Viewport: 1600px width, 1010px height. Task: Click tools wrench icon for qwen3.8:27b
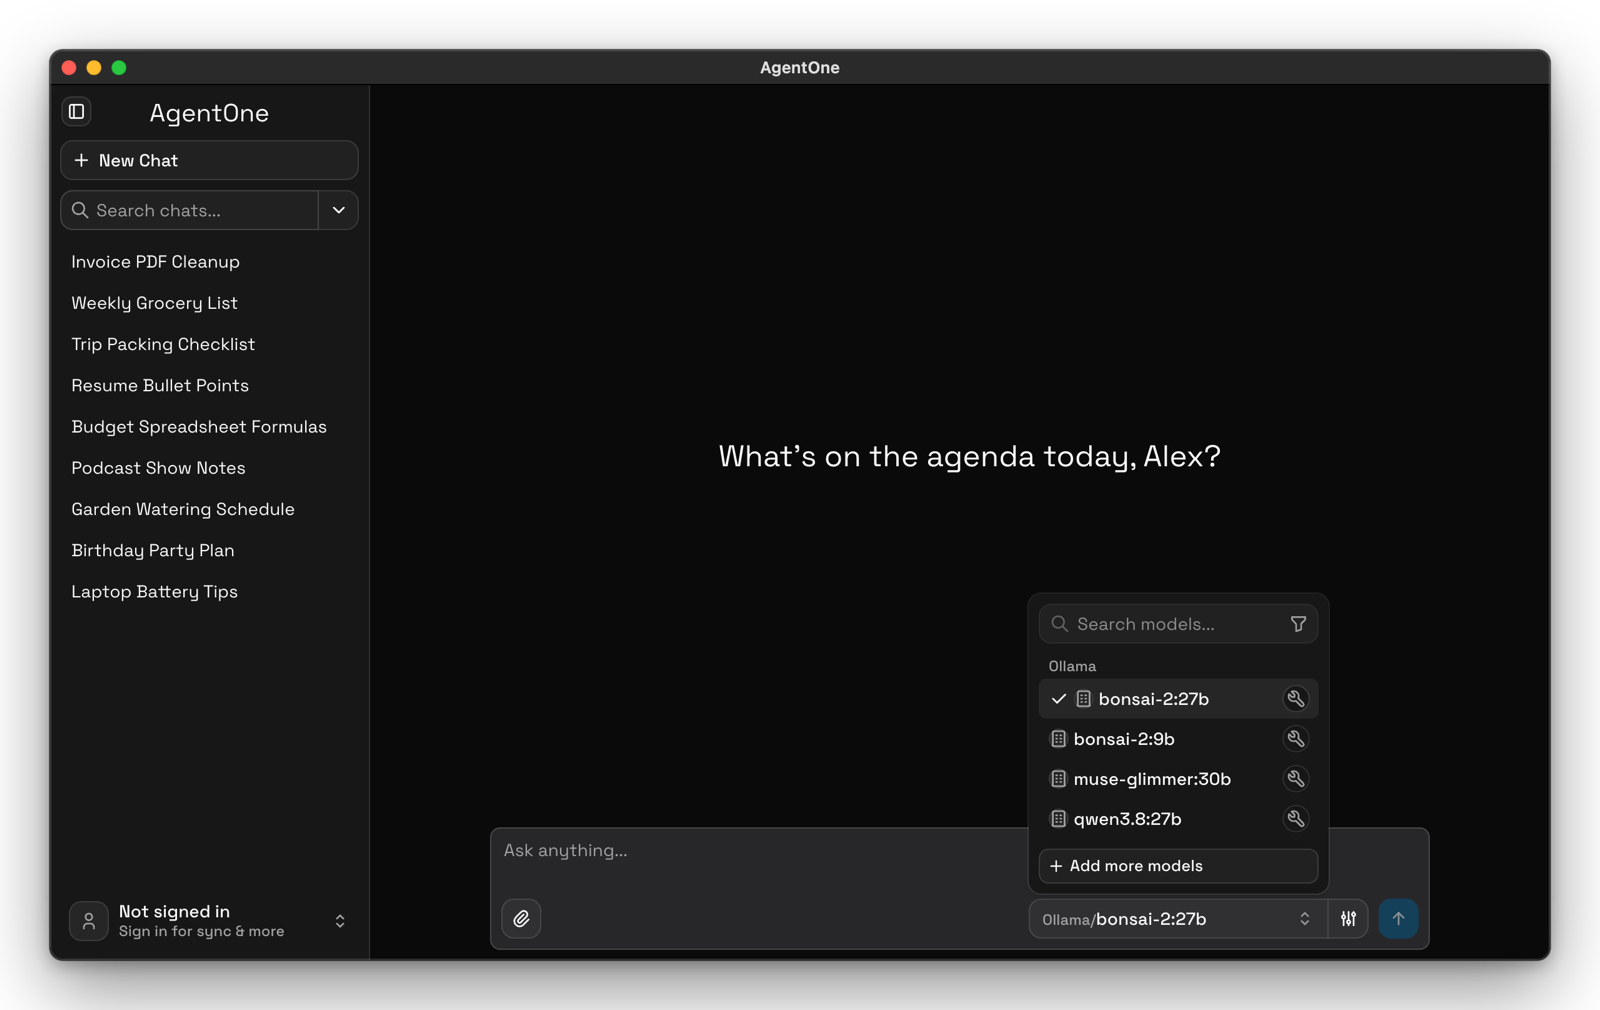1295,819
